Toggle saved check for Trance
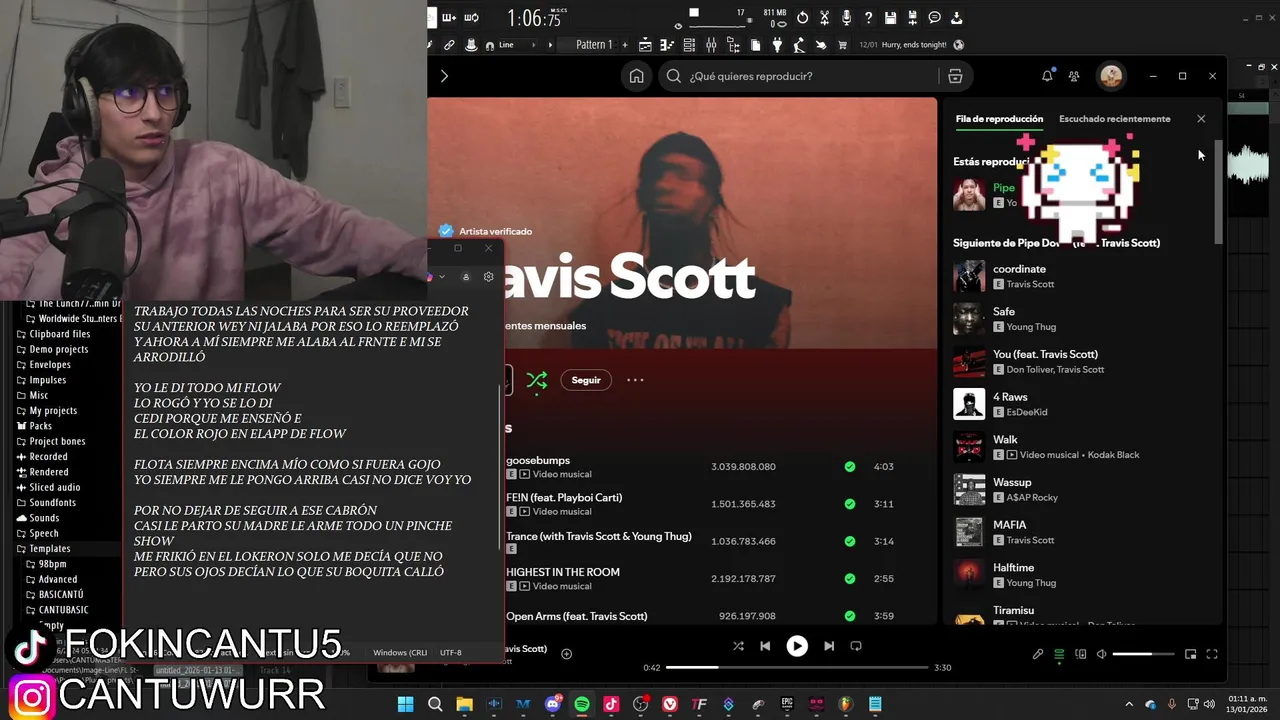The image size is (1280, 720). click(850, 541)
